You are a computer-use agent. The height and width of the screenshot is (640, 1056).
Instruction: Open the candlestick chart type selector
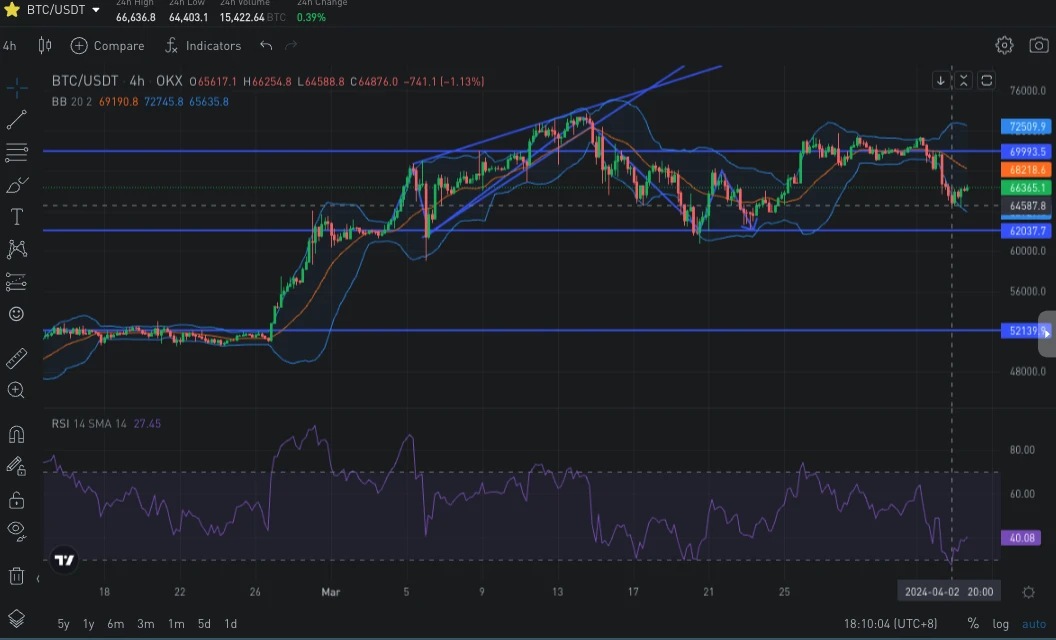[44, 45]
